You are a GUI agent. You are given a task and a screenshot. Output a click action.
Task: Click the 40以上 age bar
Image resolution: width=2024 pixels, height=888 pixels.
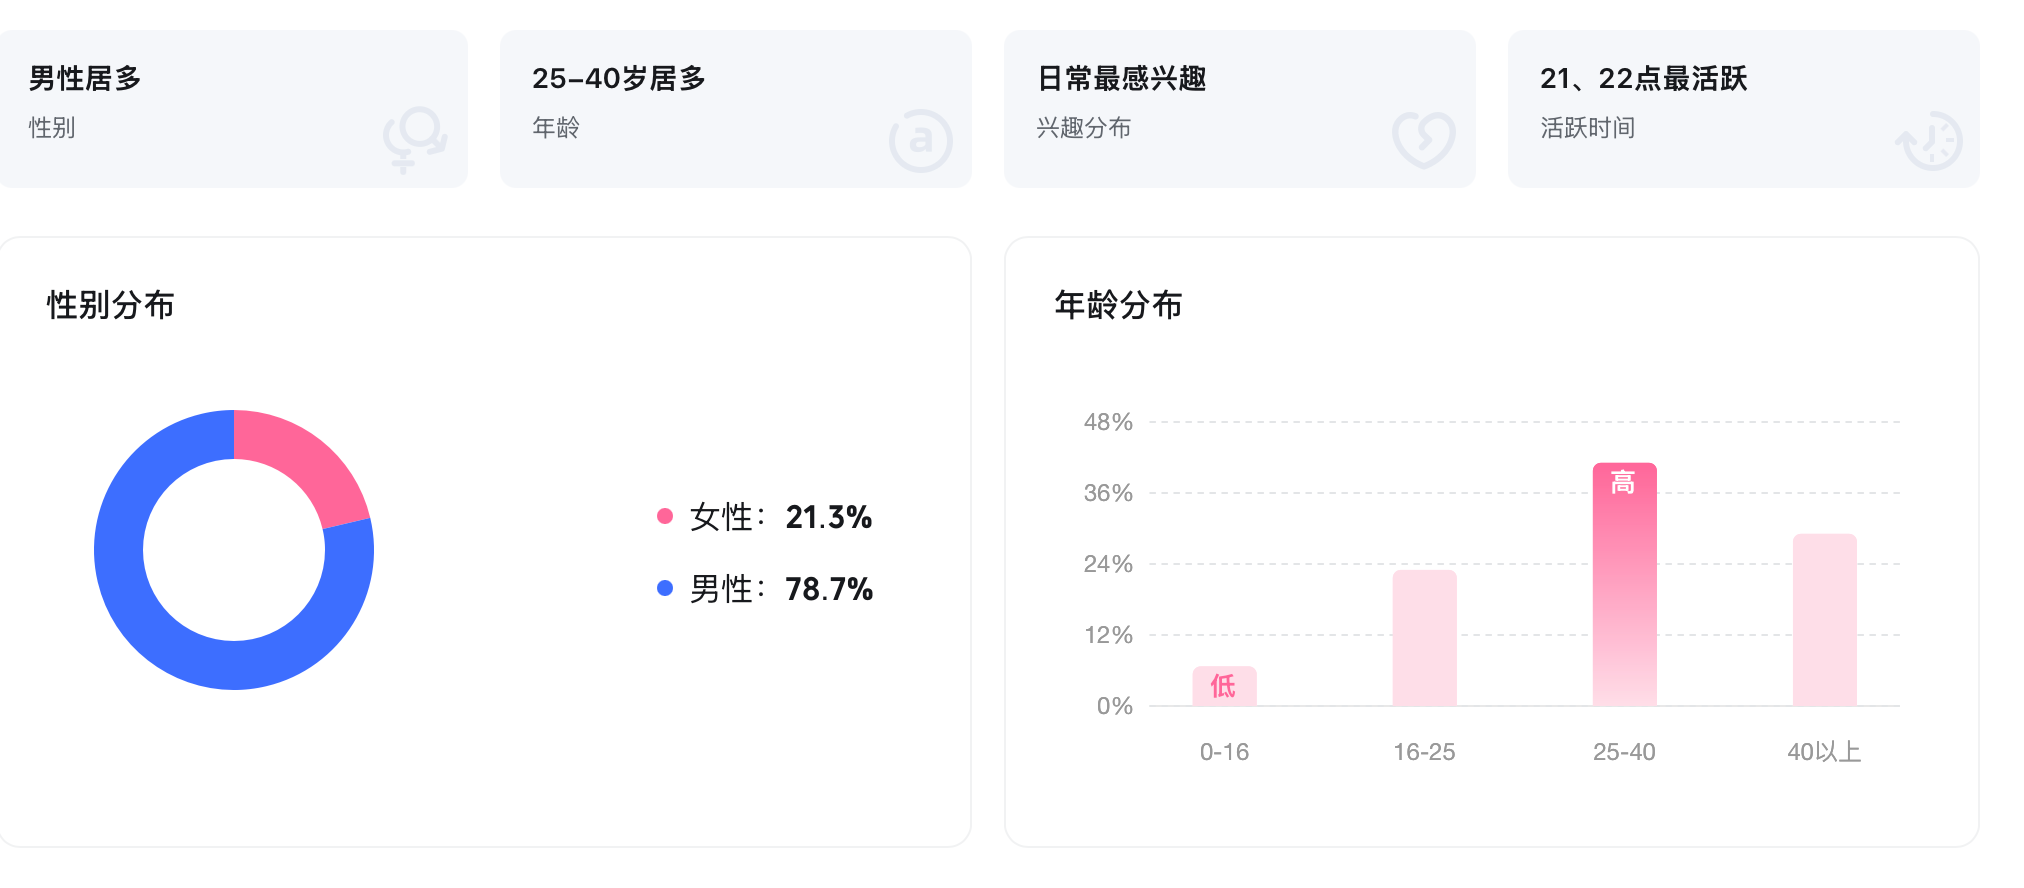click(1824, 620)
